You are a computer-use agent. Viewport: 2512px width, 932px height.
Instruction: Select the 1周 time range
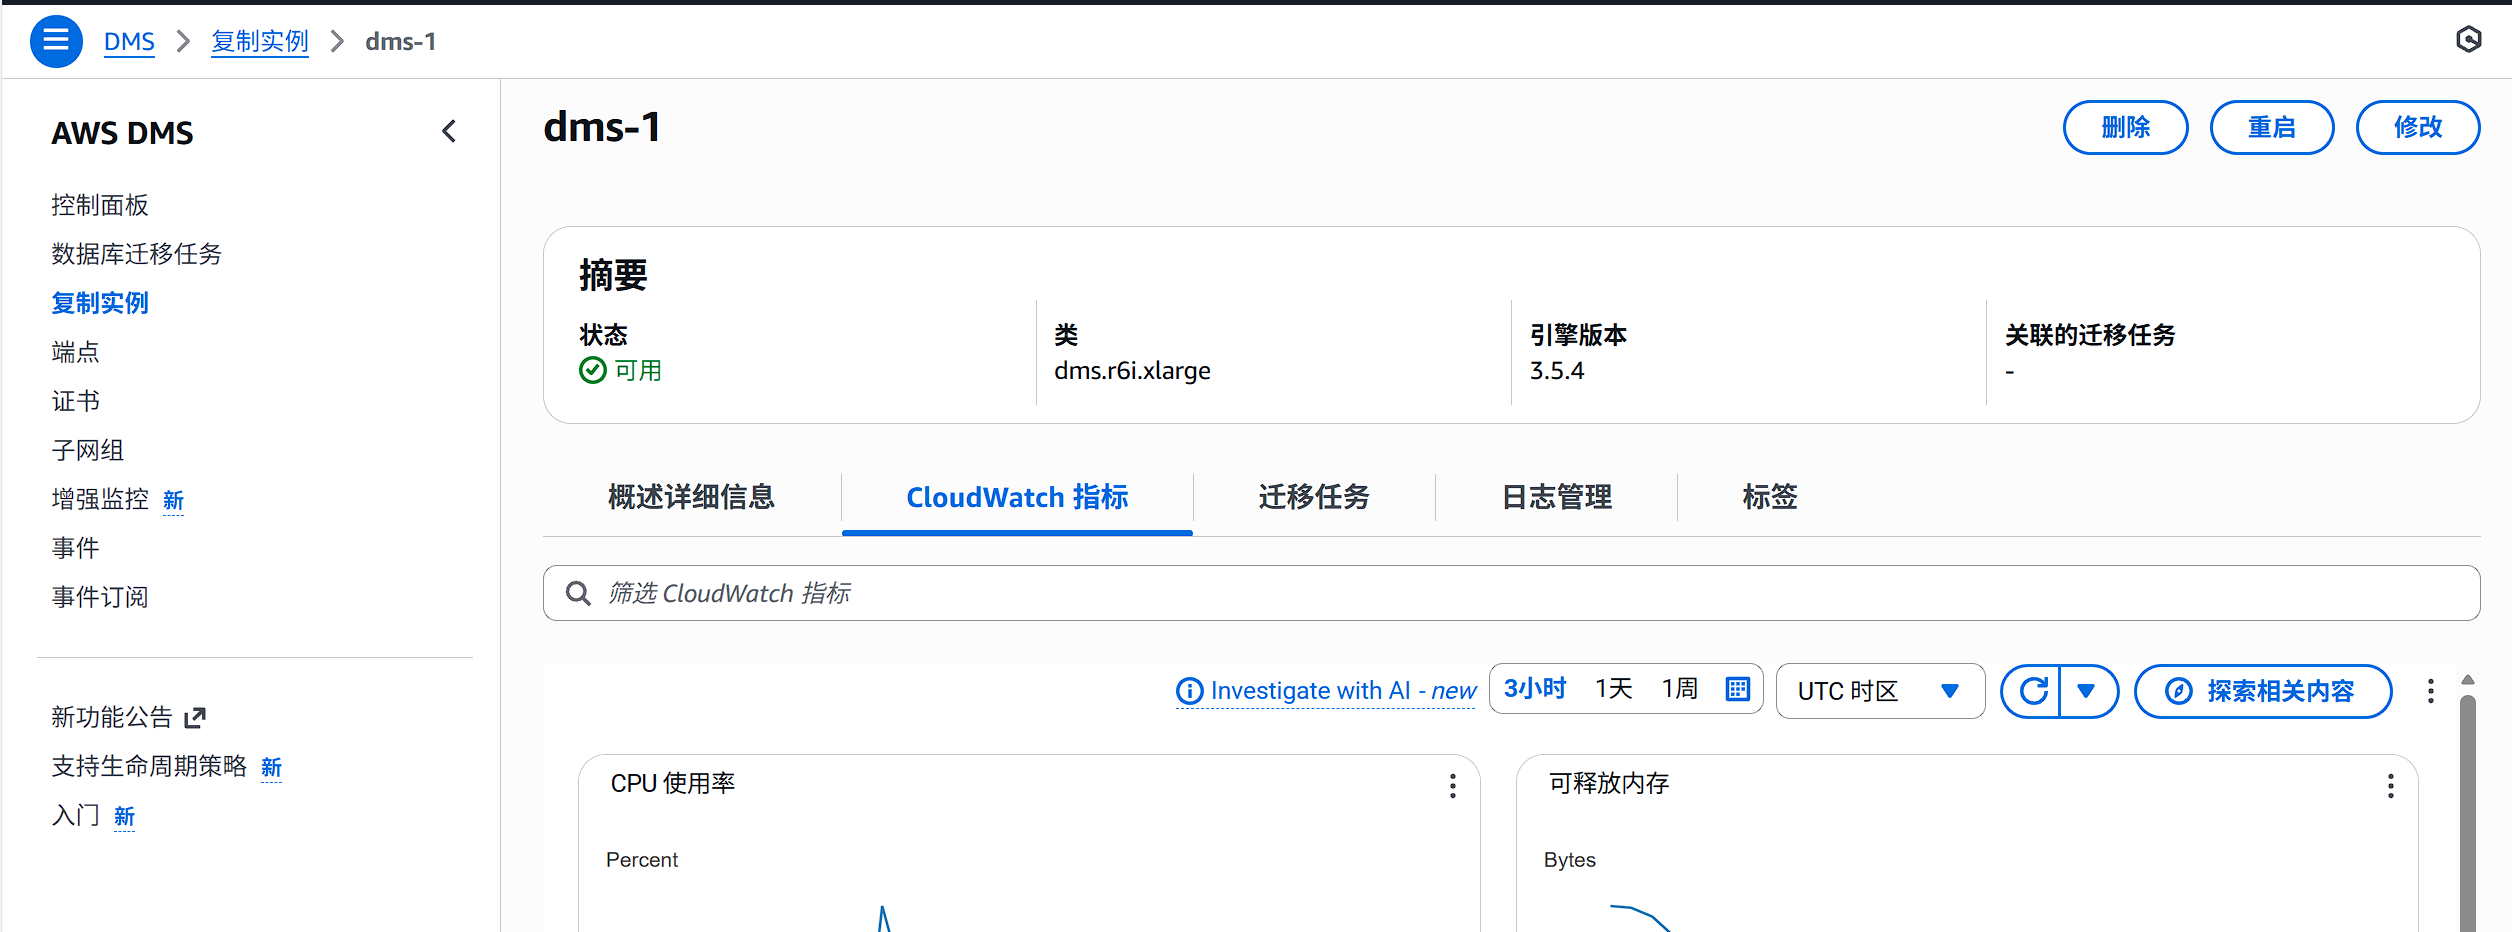click(x=1678, y=689)
